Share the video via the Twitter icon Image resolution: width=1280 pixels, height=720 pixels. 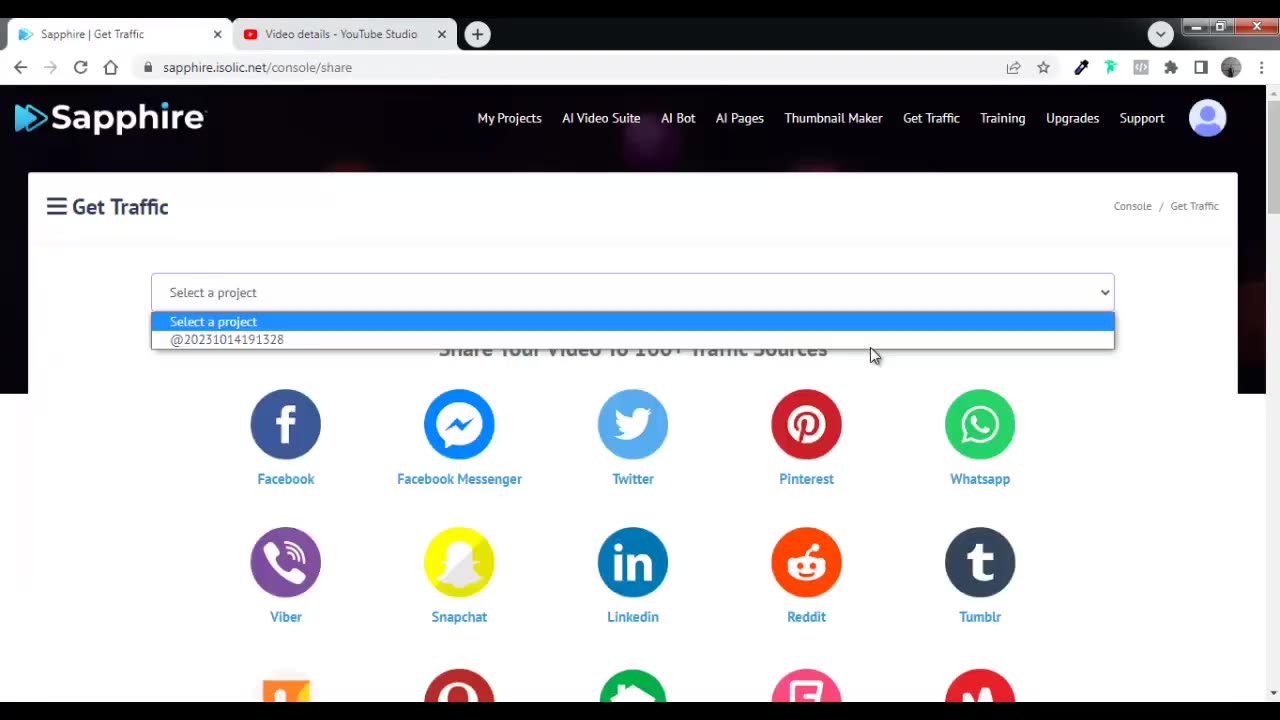[x=633, y=424]
